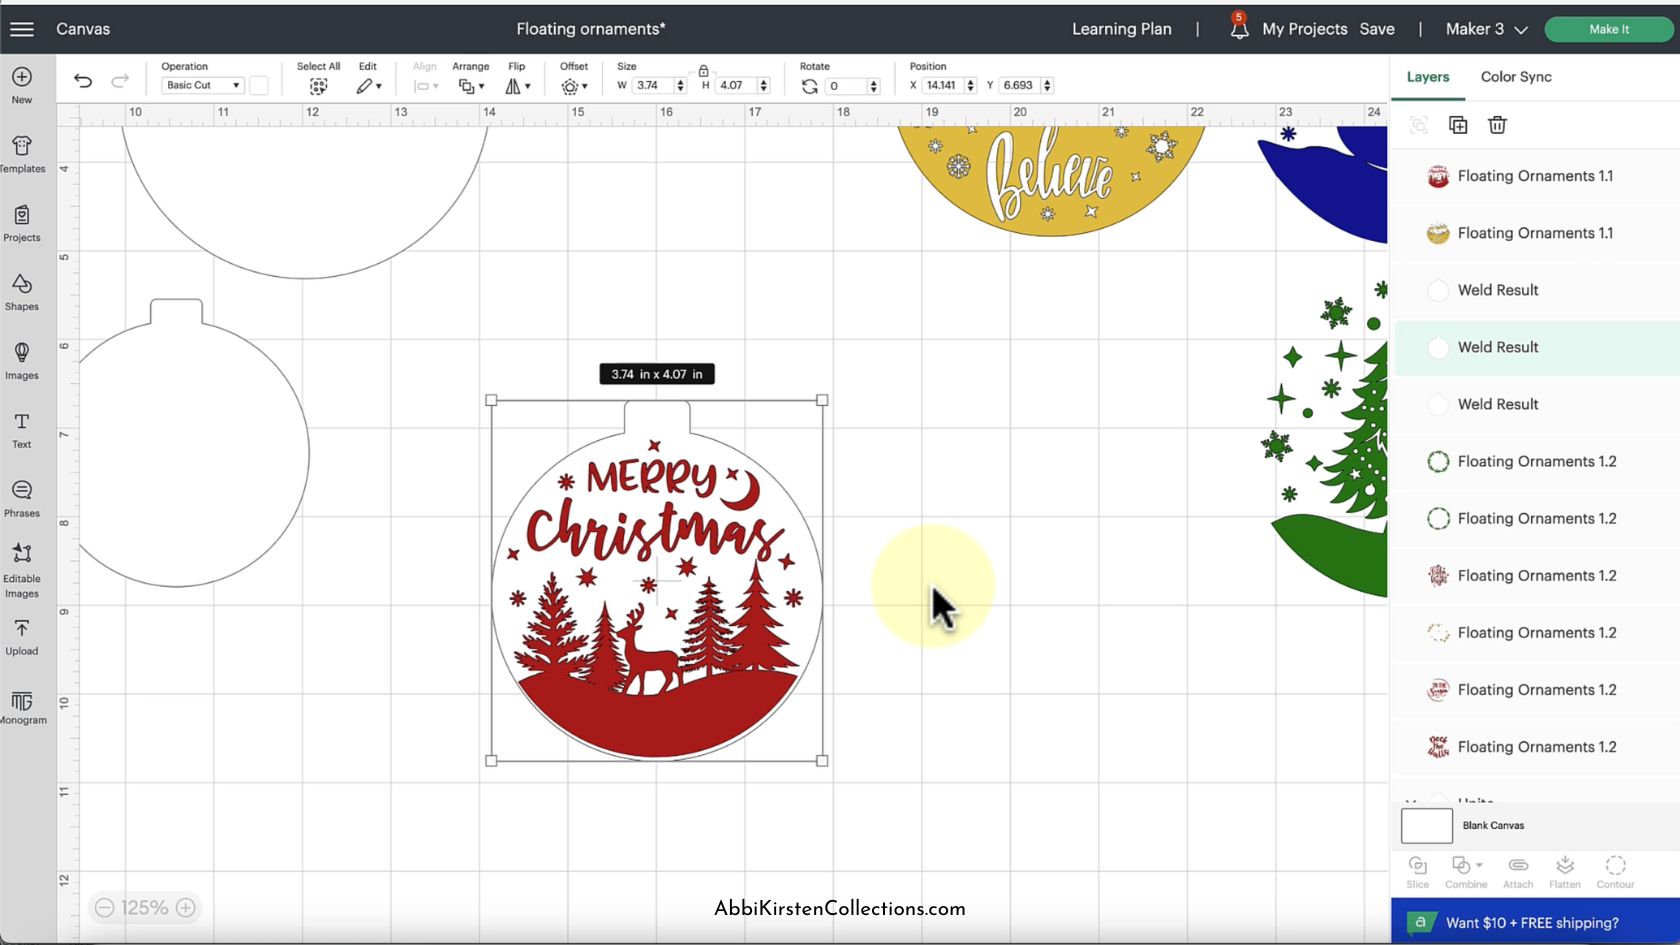This screenshot has height=945, width=1680.
Task: Delete the selected layer with trash icon
Action: tap(1497, 125)
